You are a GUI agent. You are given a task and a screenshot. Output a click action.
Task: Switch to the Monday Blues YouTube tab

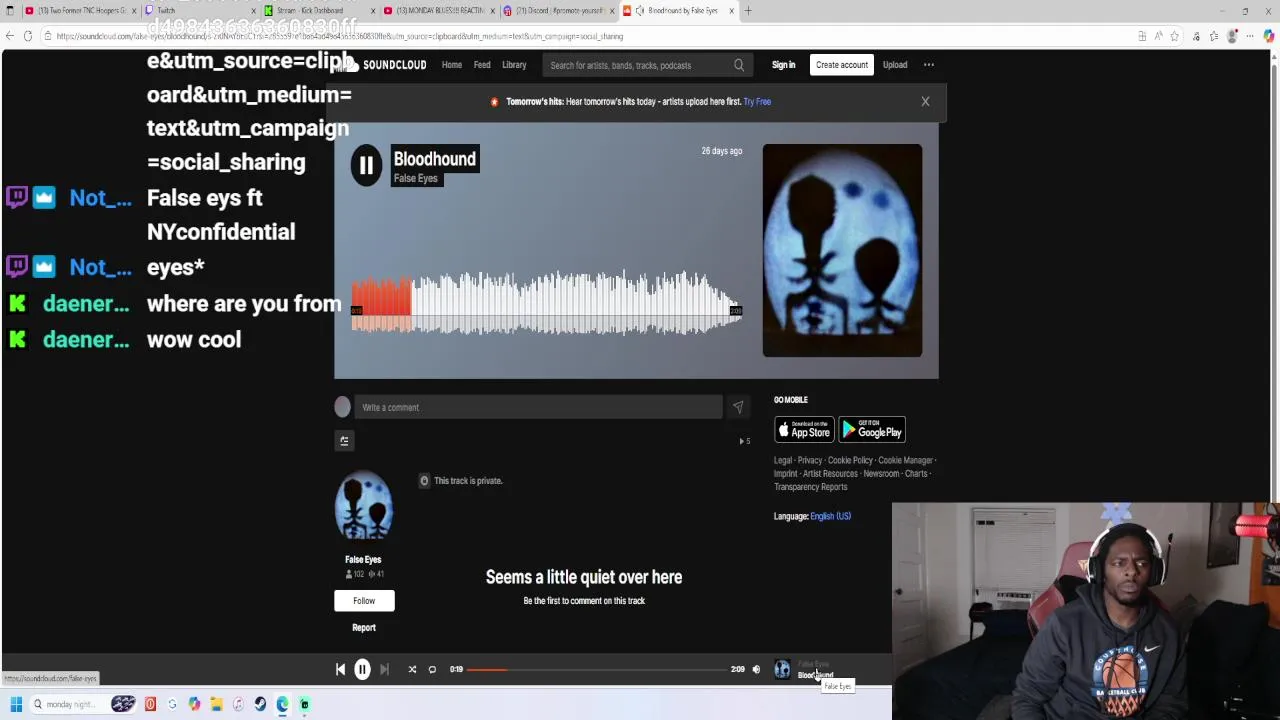pos(440,10)
